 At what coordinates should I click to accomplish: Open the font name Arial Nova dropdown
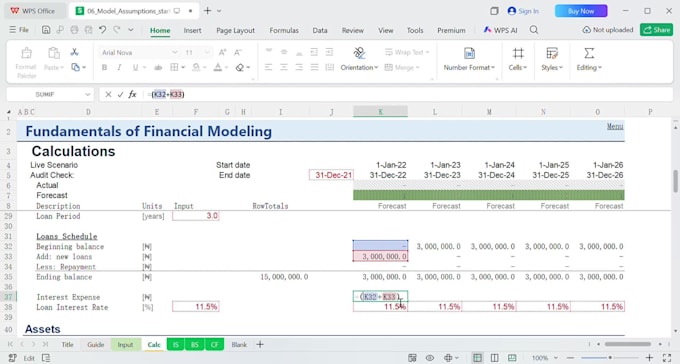pos(175,52)
